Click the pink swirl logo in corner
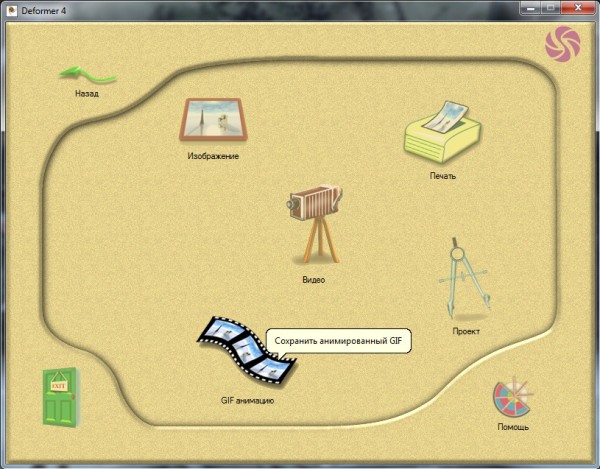The height and width of the screenshot is (469, 600). 562,46
